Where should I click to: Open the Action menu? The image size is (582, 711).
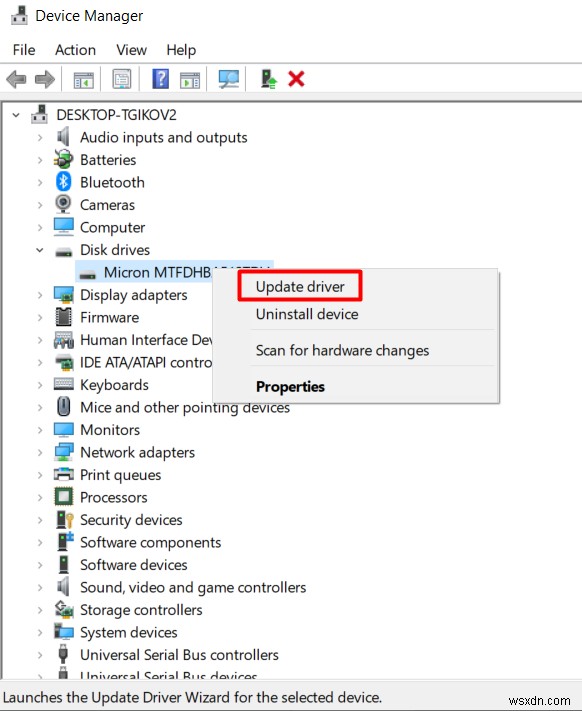pos(75,50)
